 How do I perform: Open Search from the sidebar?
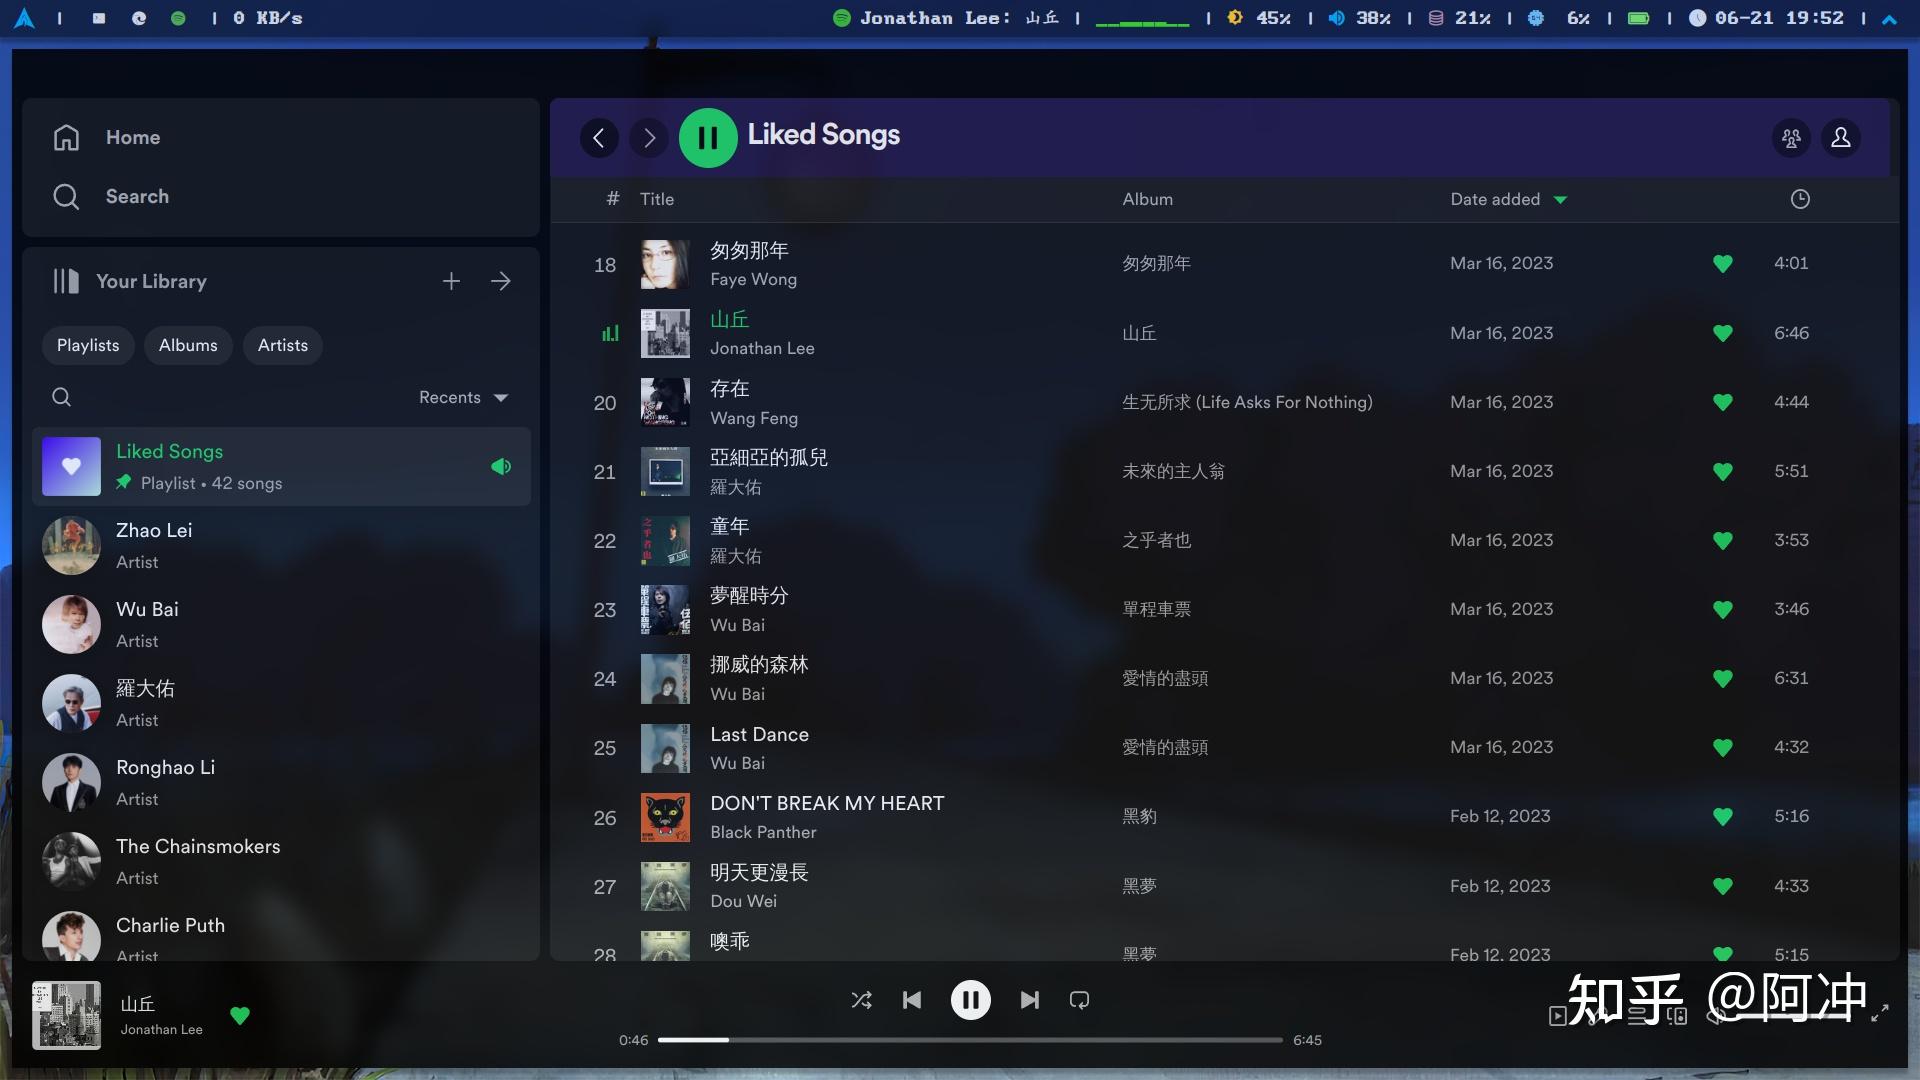(138, 196)
